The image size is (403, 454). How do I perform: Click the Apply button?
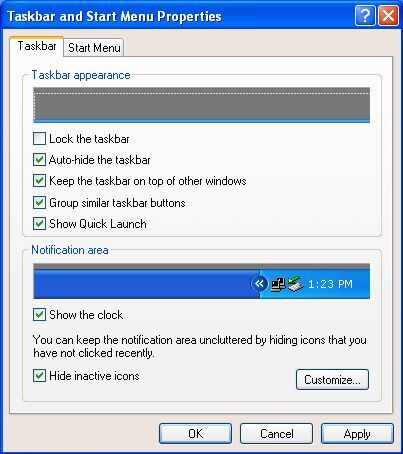coord(357,434)
